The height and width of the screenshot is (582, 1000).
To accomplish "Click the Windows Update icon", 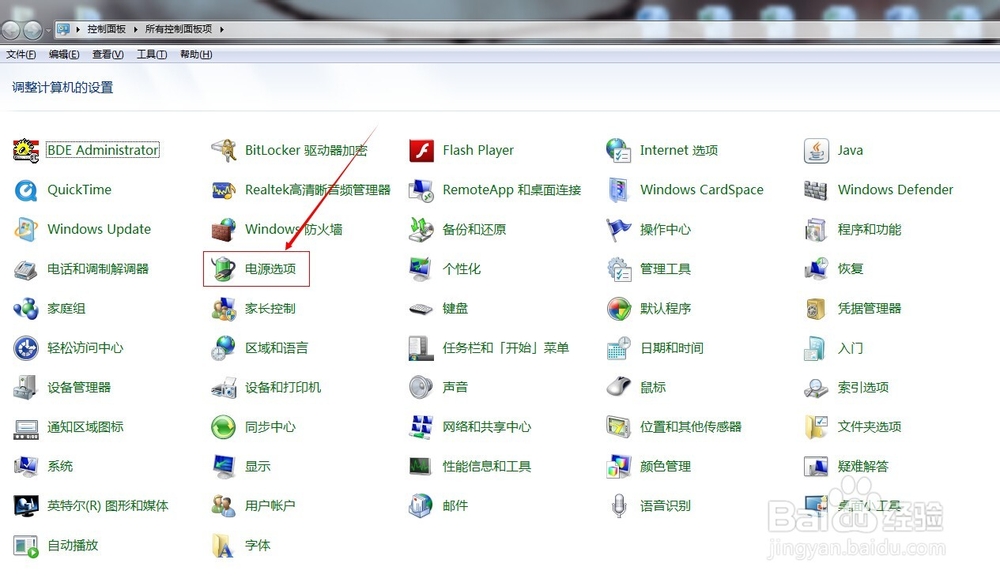I will (26, 229).
